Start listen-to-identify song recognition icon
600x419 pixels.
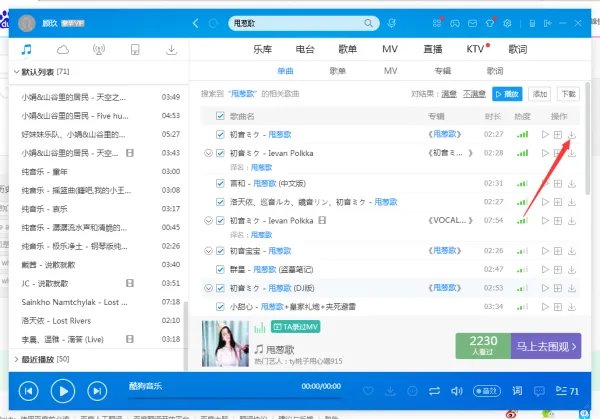coord(391,23)
